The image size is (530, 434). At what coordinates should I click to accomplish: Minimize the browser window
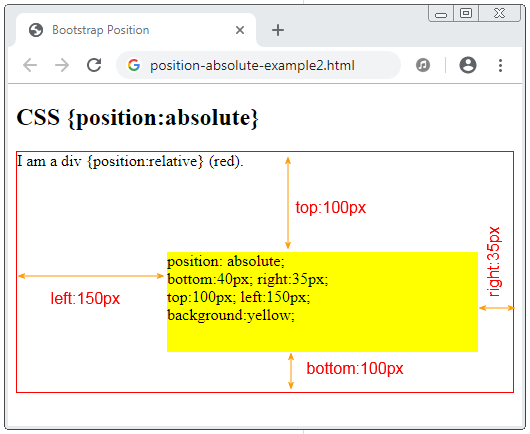coord(441,14)
